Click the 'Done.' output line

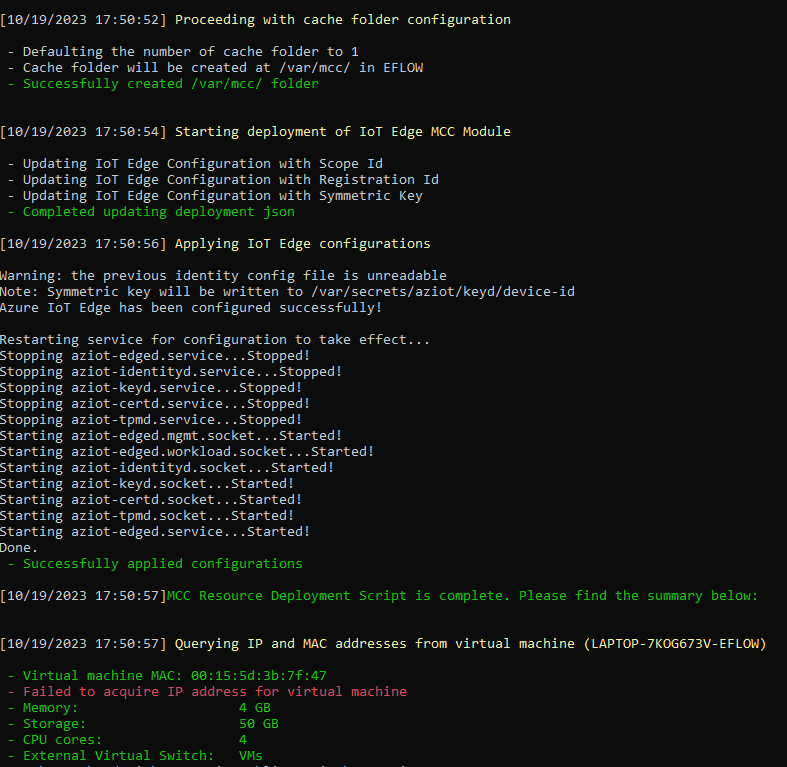pyautogui.click(x=19, y=548)
